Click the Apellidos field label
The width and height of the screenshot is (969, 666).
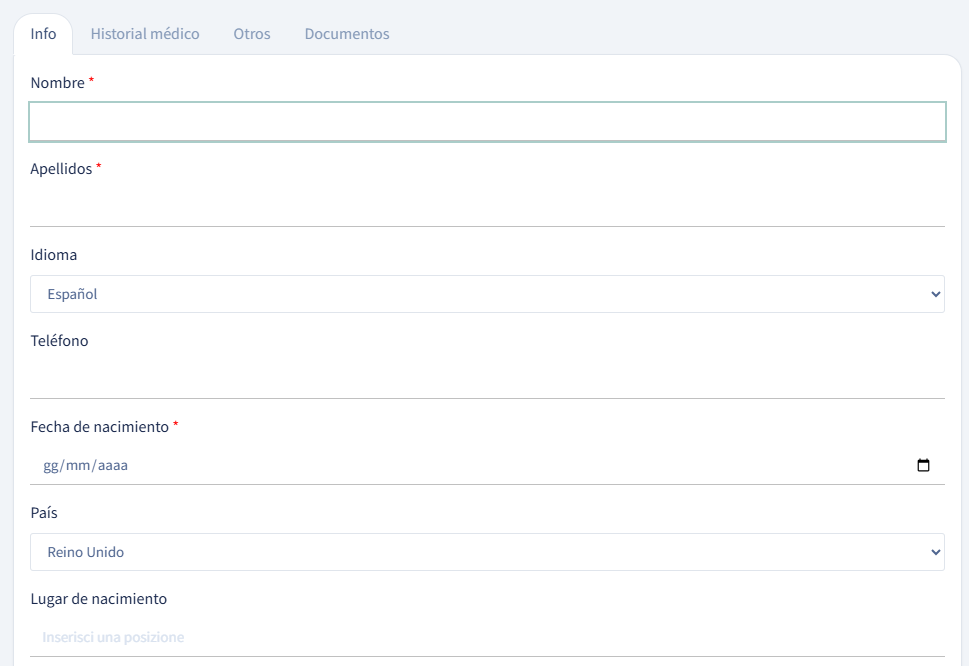coord(61,169)
